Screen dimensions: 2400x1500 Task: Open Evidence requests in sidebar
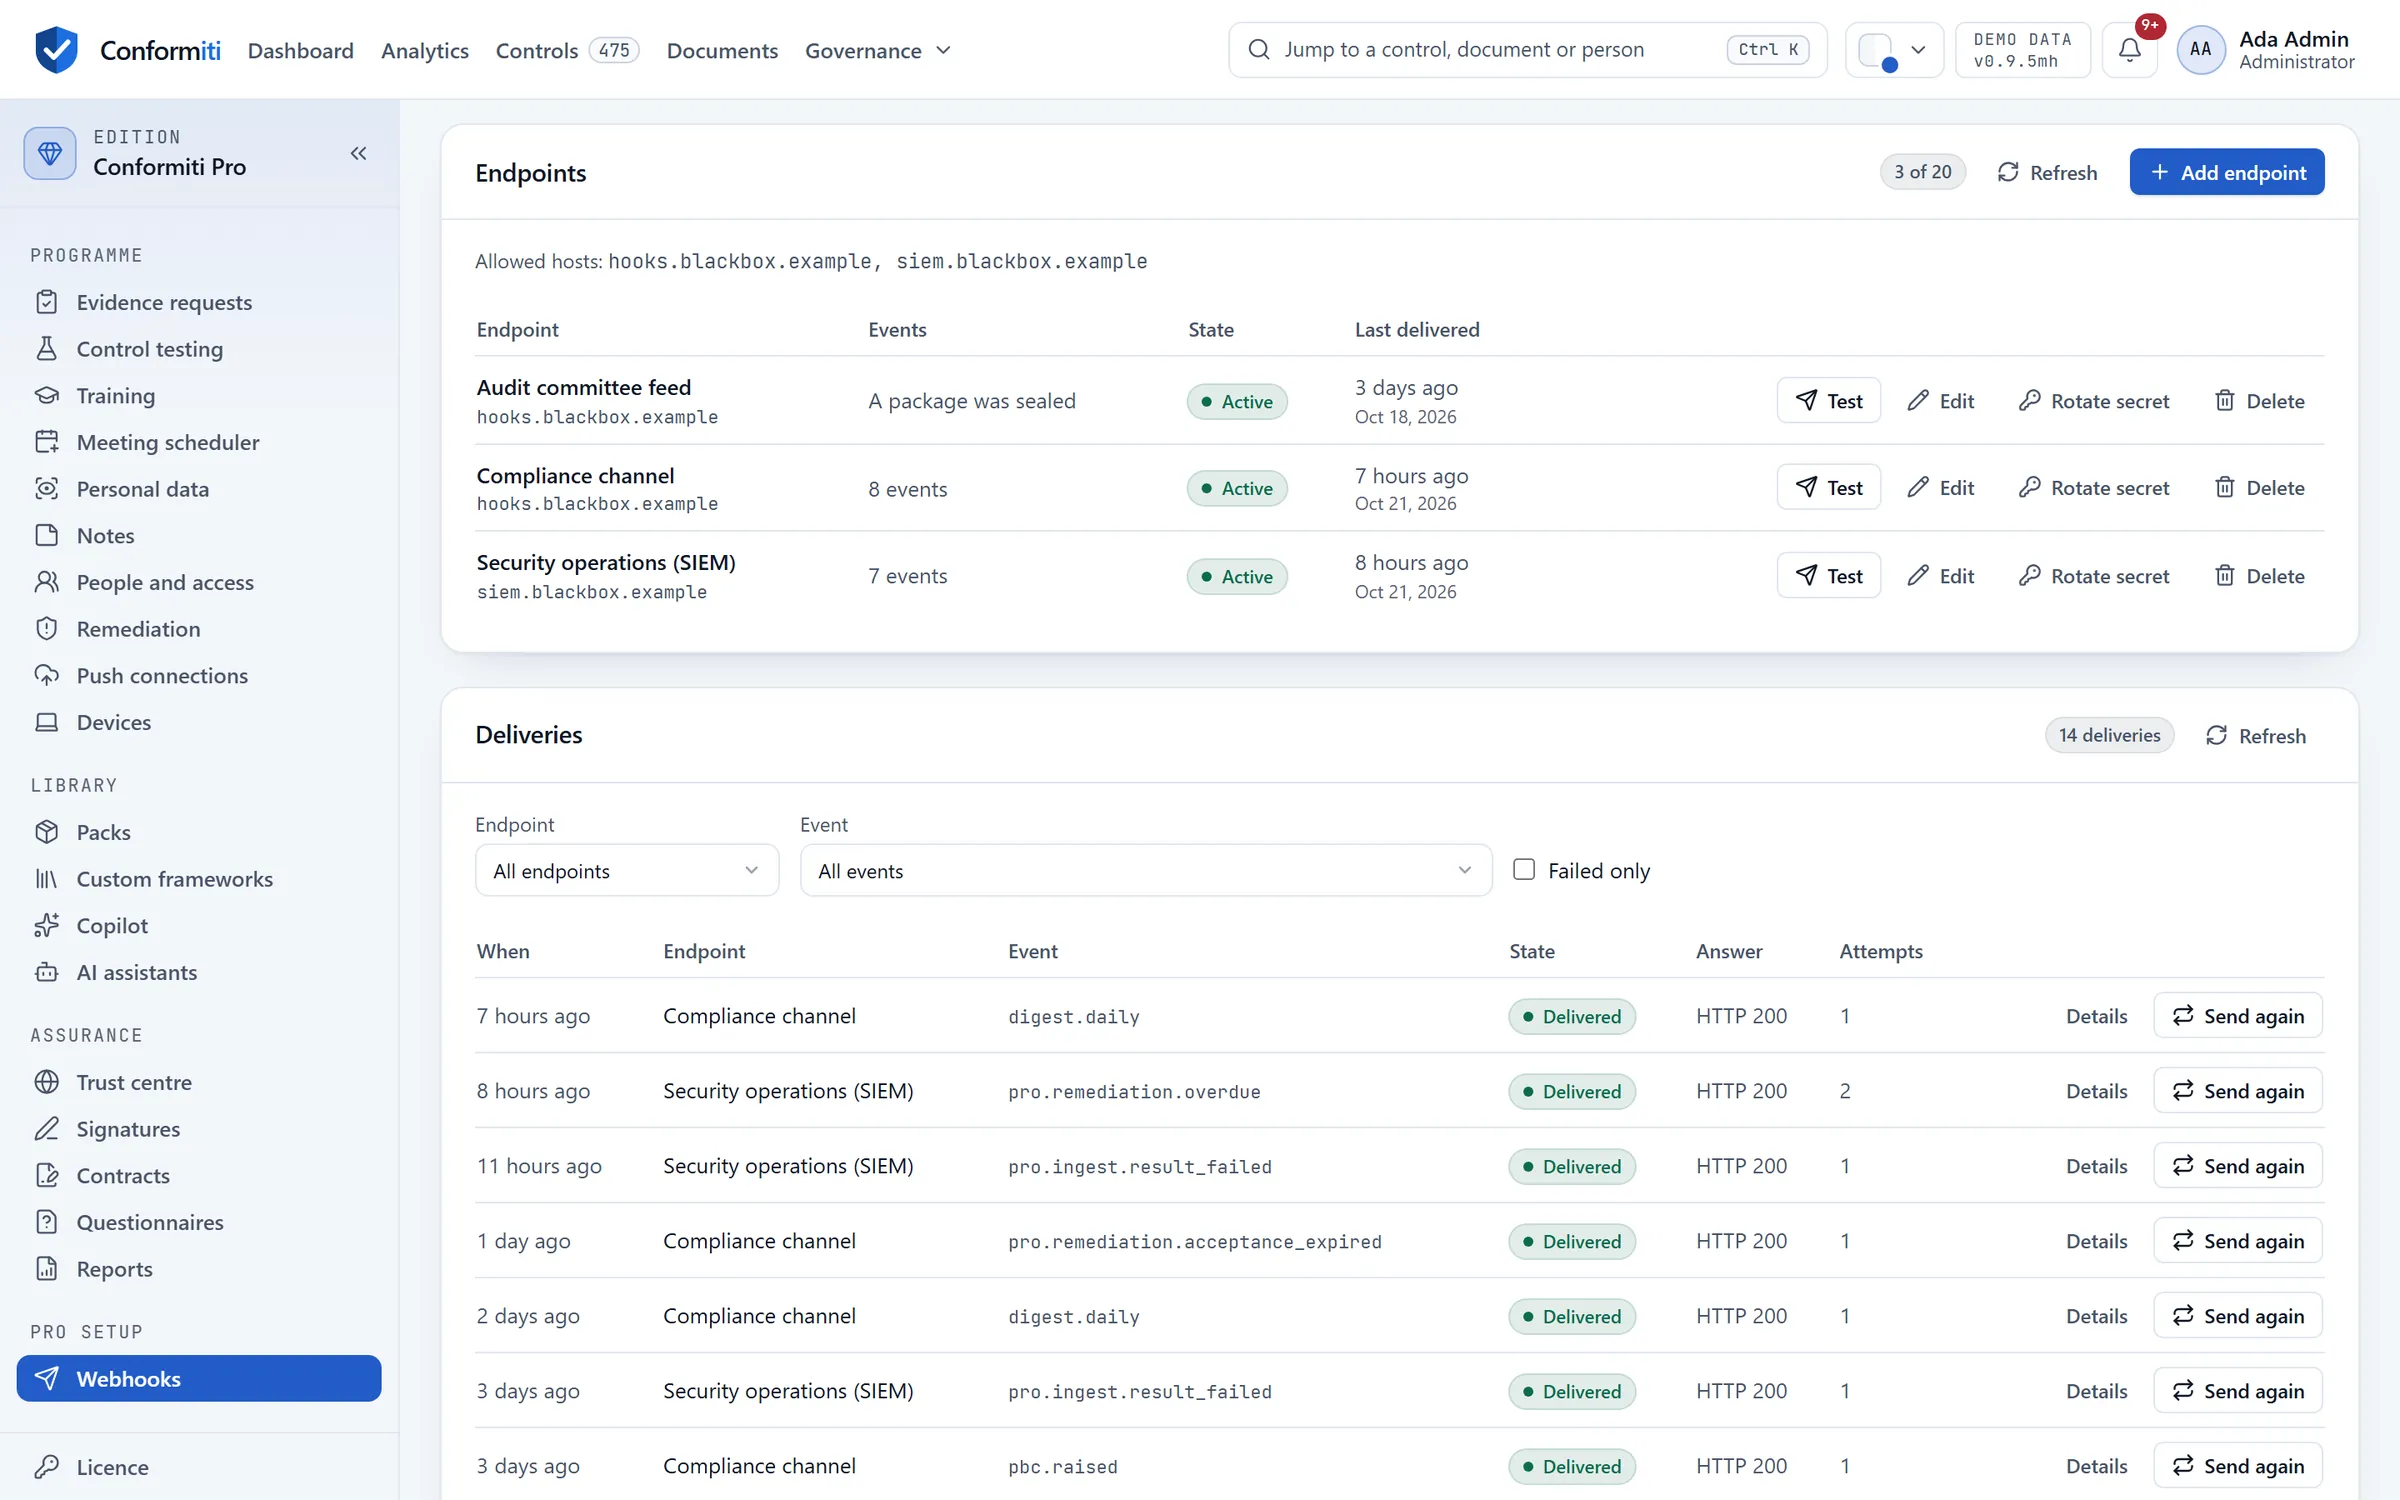199,302
